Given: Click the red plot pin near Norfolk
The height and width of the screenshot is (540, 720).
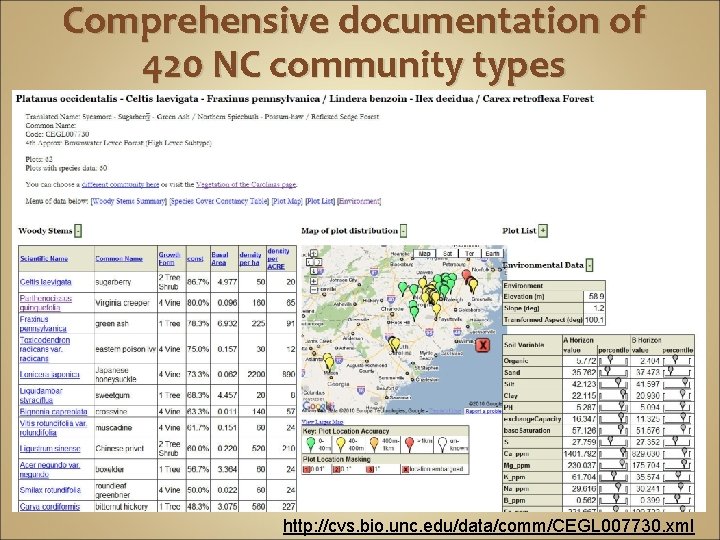Looking at the screenshot, I should 467,276.
